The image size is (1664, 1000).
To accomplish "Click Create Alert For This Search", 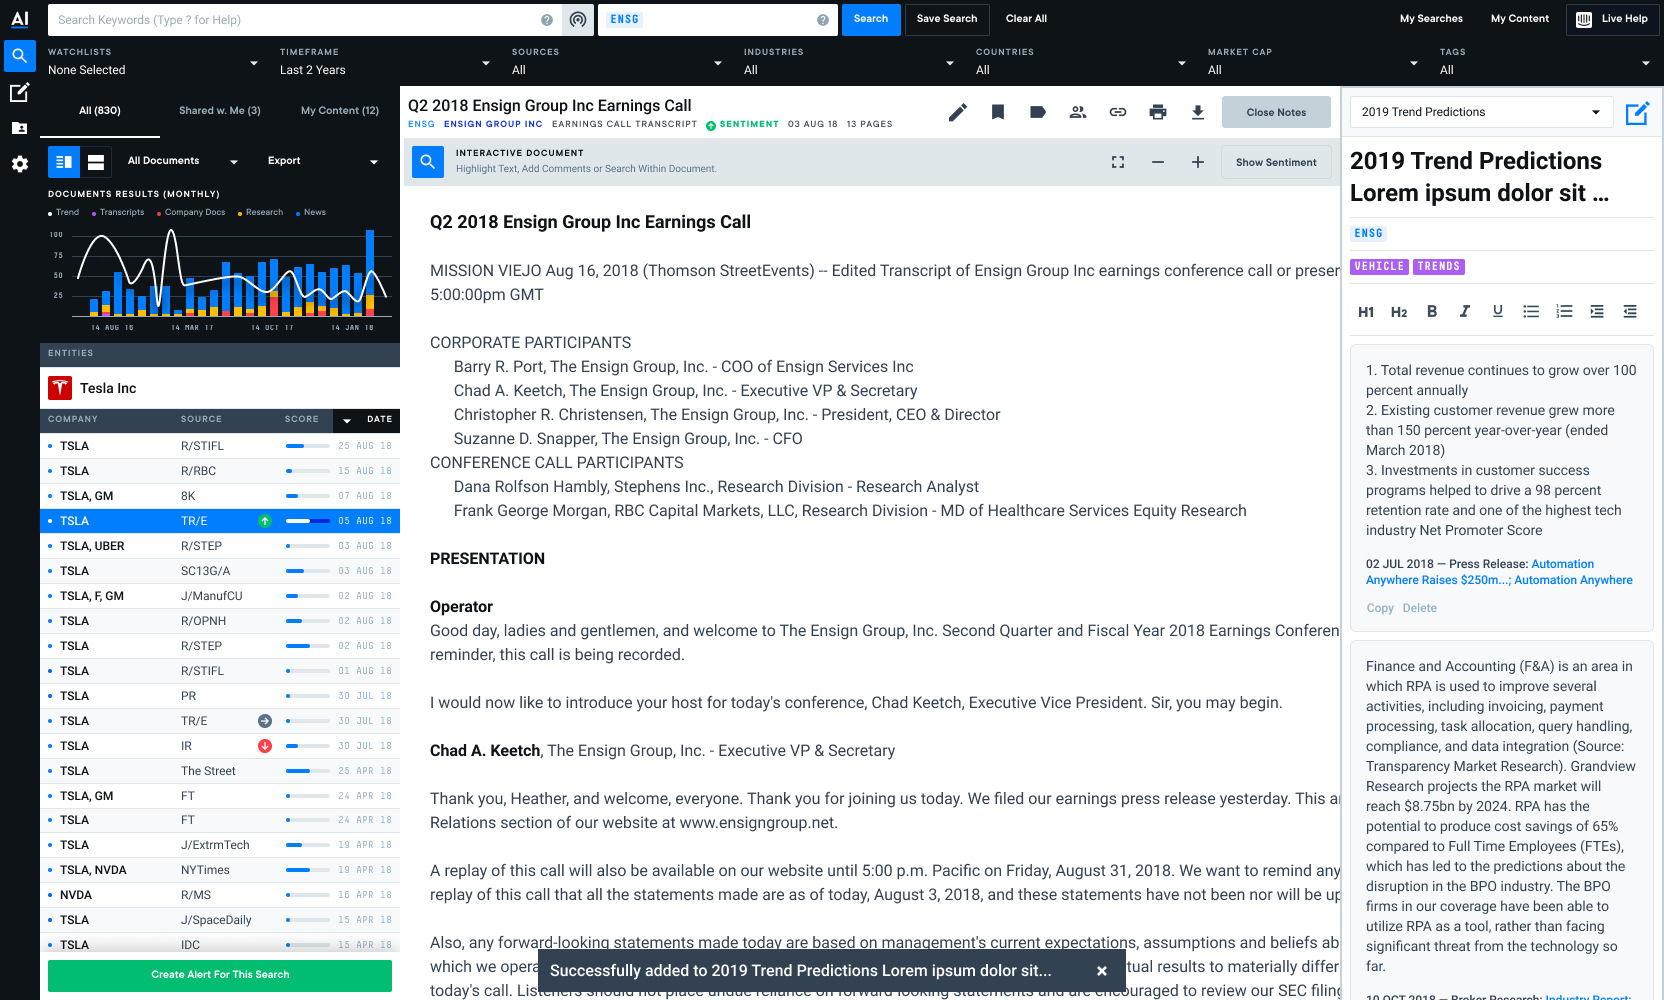I will click(220, 975).
